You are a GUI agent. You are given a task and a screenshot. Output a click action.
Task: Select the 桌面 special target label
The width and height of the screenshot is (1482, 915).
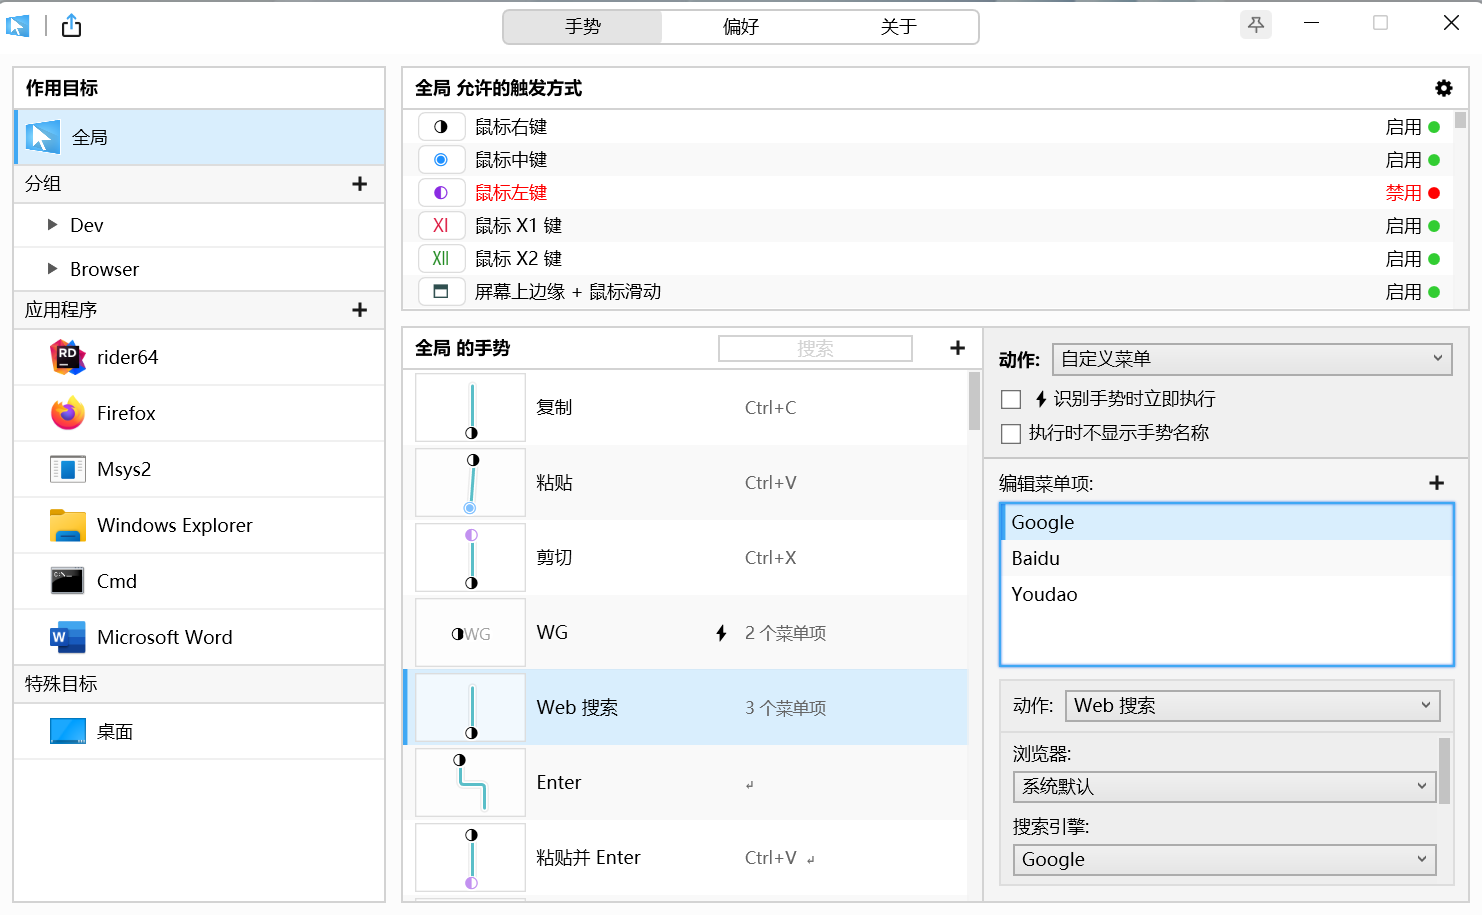tap(115, 732)
